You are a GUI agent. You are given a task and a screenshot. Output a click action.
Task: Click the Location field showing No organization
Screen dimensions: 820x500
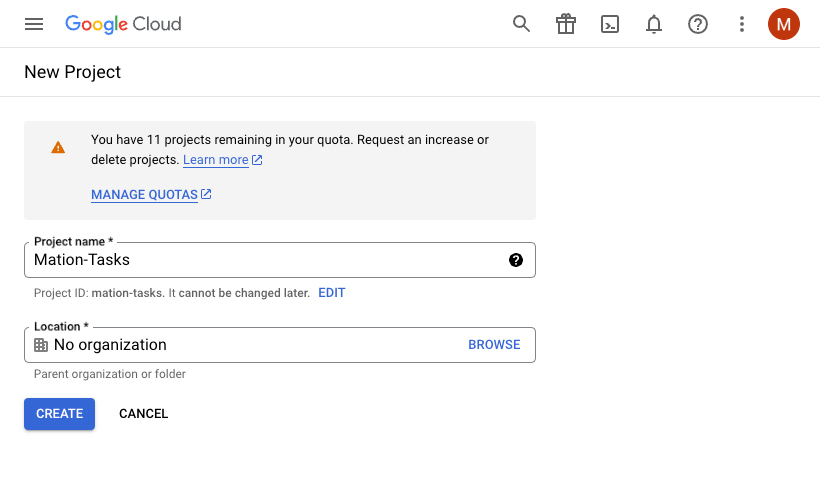pos(280,345)
